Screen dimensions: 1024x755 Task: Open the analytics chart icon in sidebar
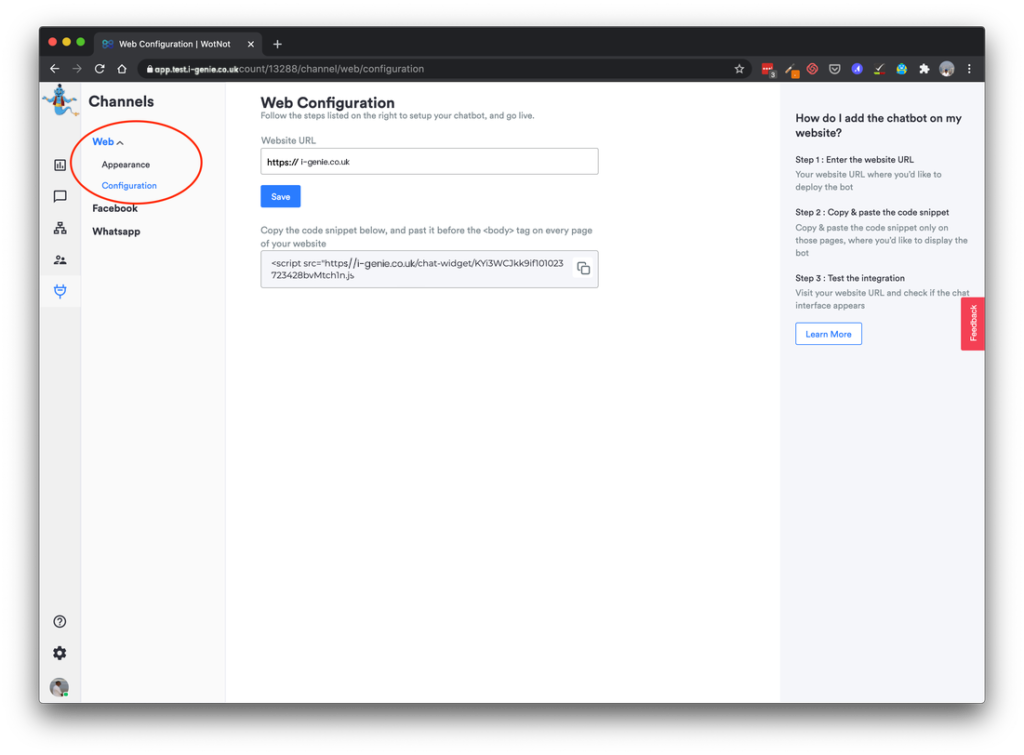coord(60,165)
